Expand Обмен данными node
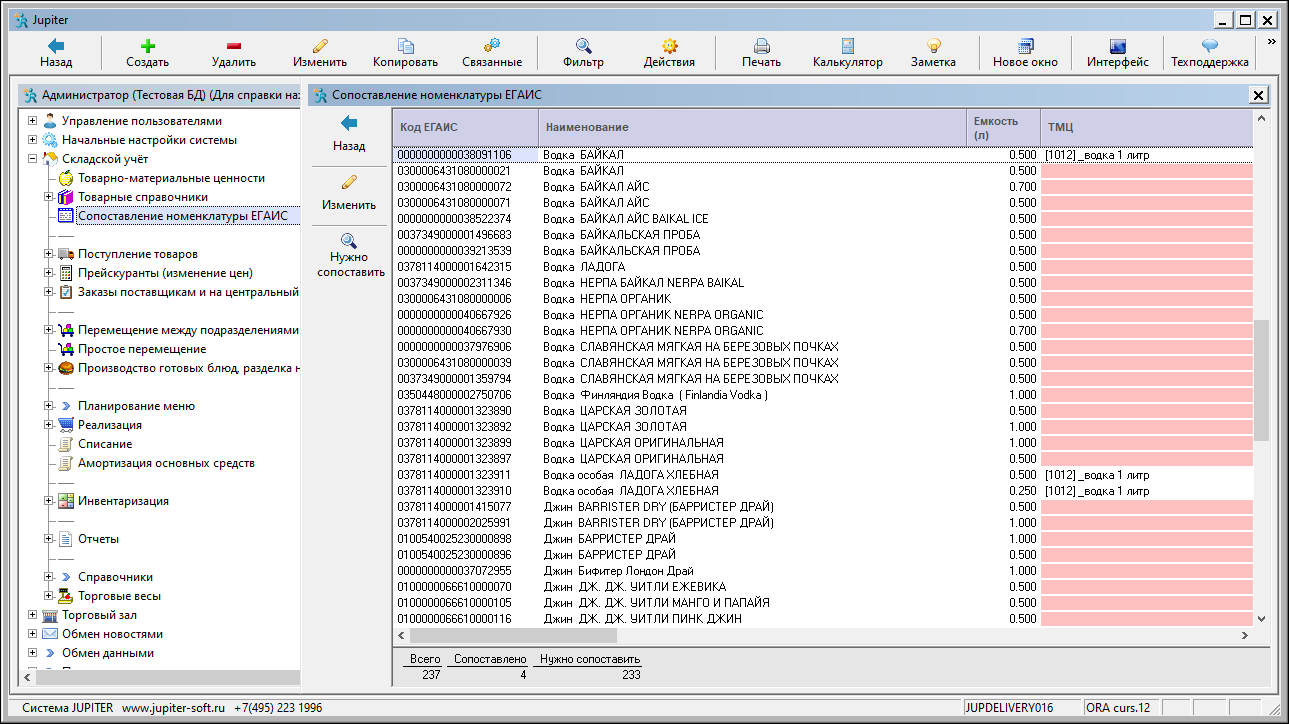1289x724 pixels. pos(33,653)
